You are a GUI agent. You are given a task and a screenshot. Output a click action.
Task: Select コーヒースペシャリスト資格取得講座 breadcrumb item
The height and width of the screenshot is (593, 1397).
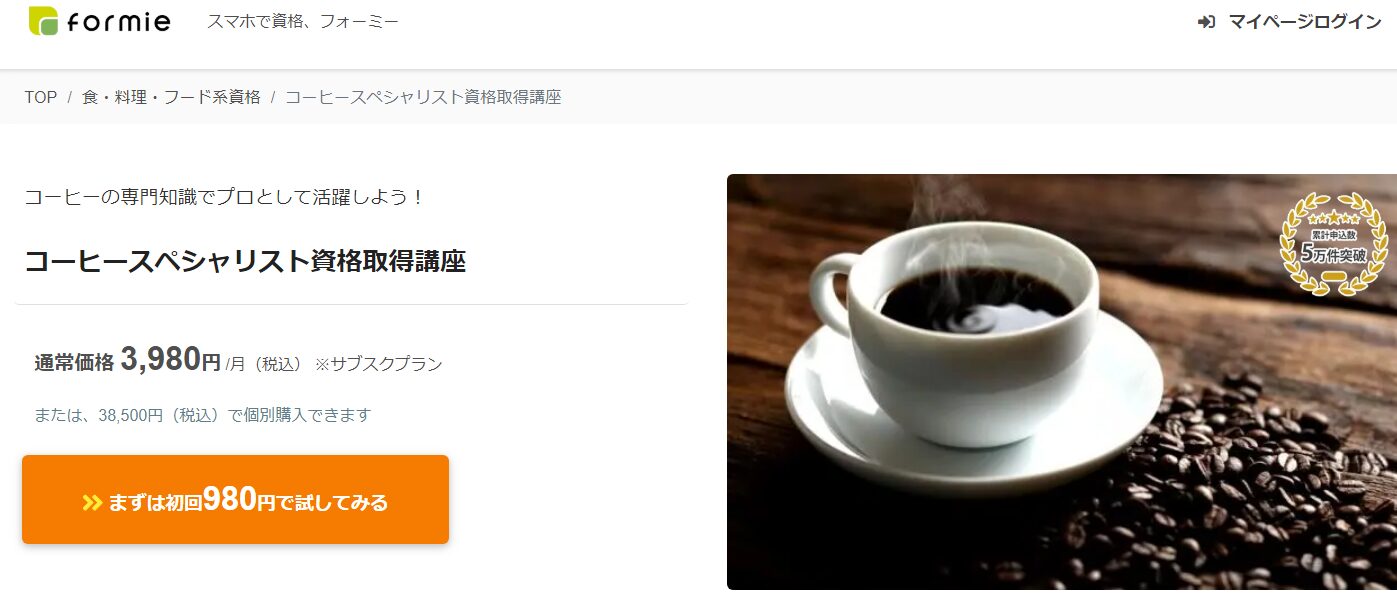coord(423,97)
